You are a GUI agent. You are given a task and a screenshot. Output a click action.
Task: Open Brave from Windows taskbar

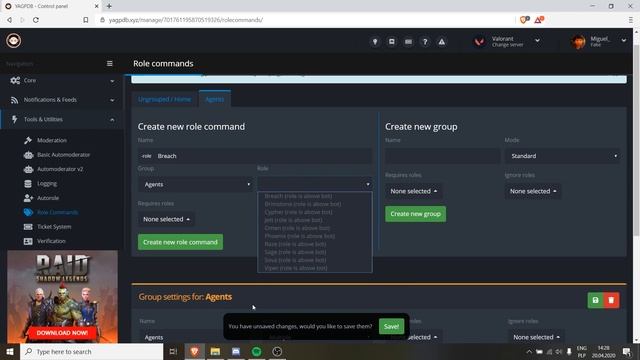(194, 351)
